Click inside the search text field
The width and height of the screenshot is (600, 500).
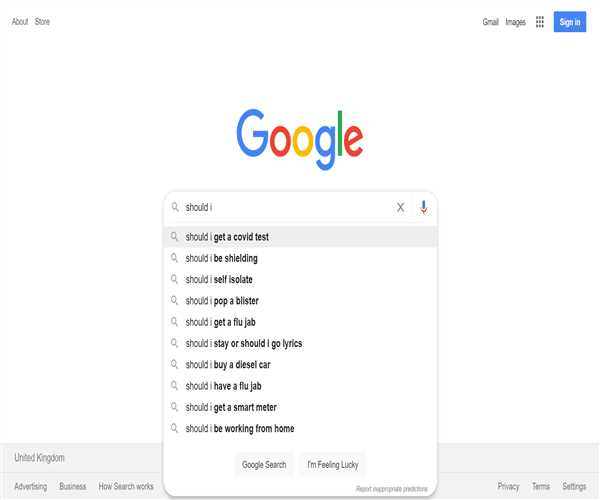290,207
